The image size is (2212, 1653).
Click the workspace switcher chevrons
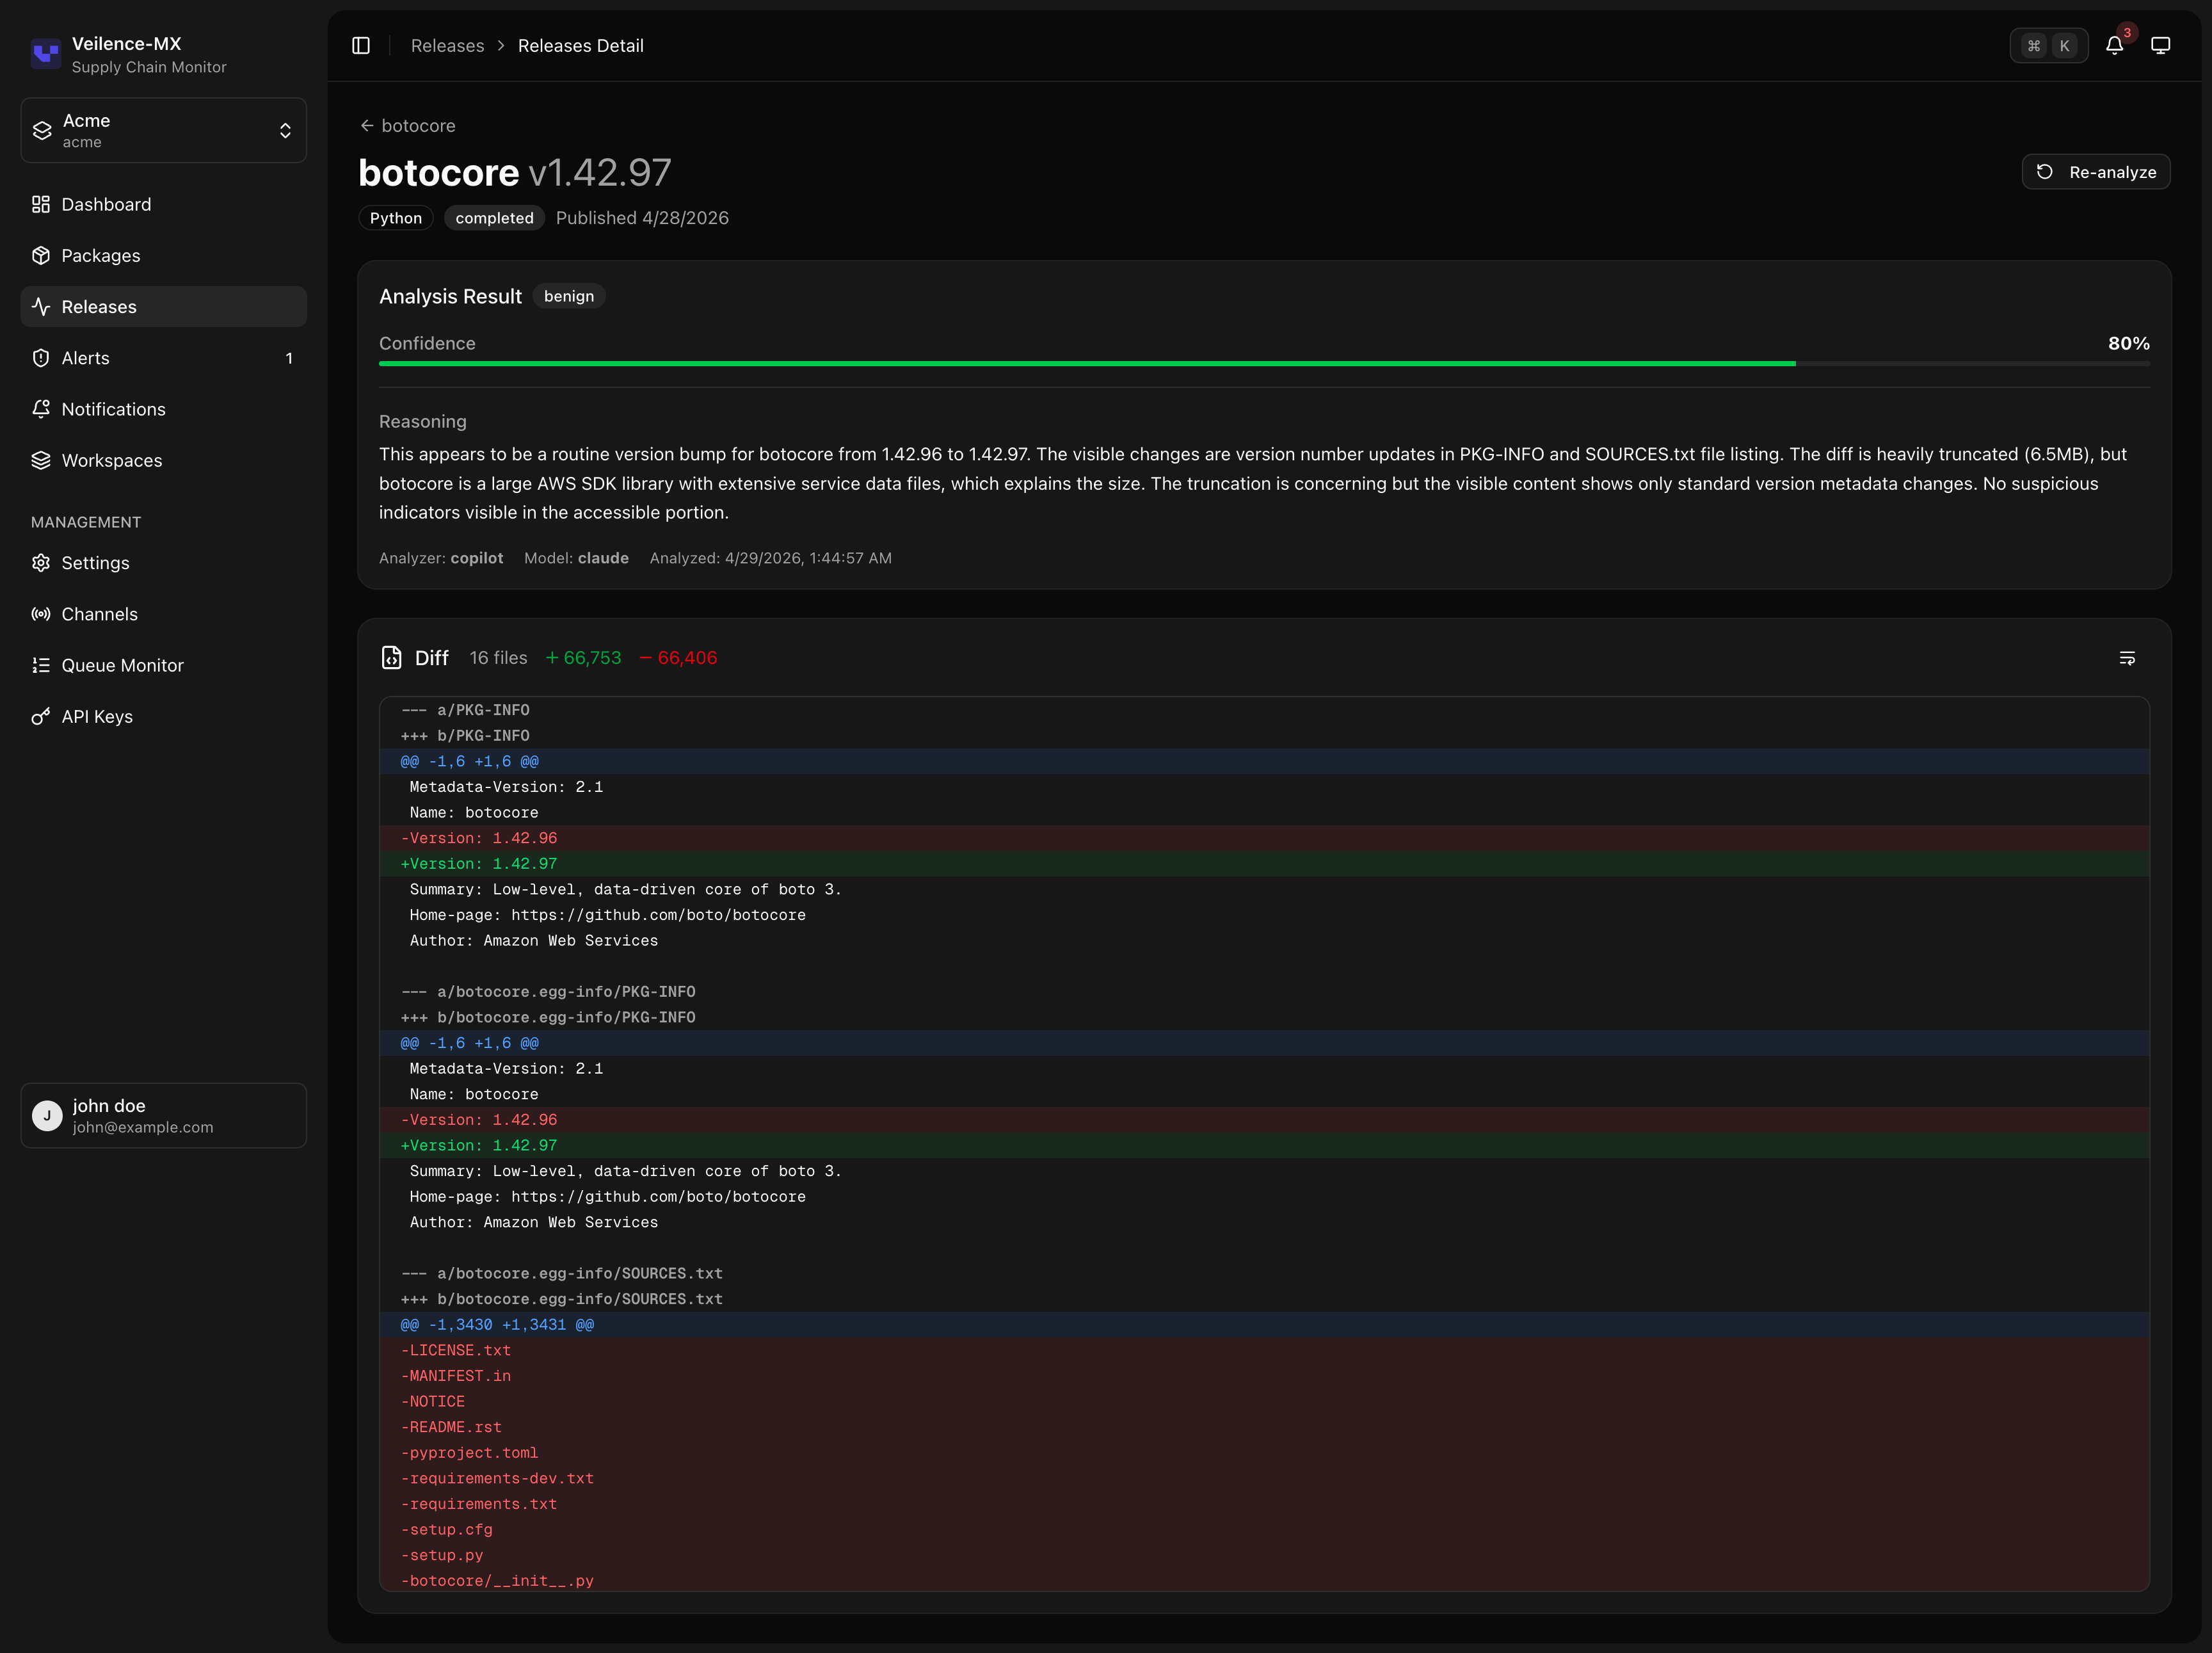285,130
